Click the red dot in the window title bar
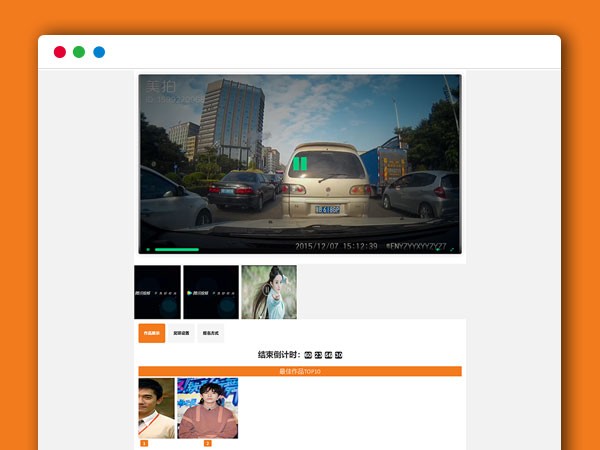Image resolution: width=600 pixels, height=450 pixels. click(60, 52)
